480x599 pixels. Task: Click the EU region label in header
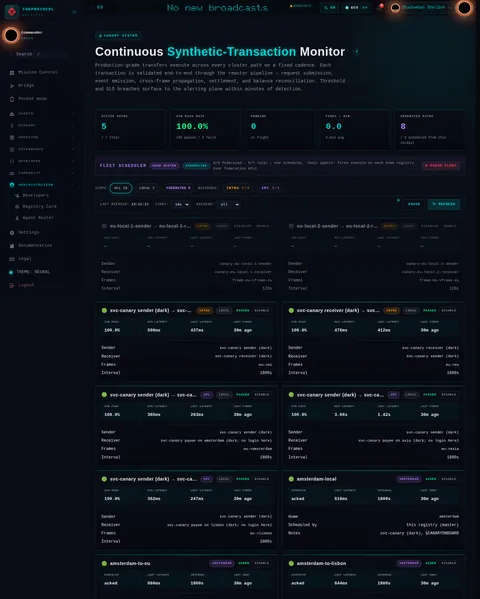(x=100, y=7)
